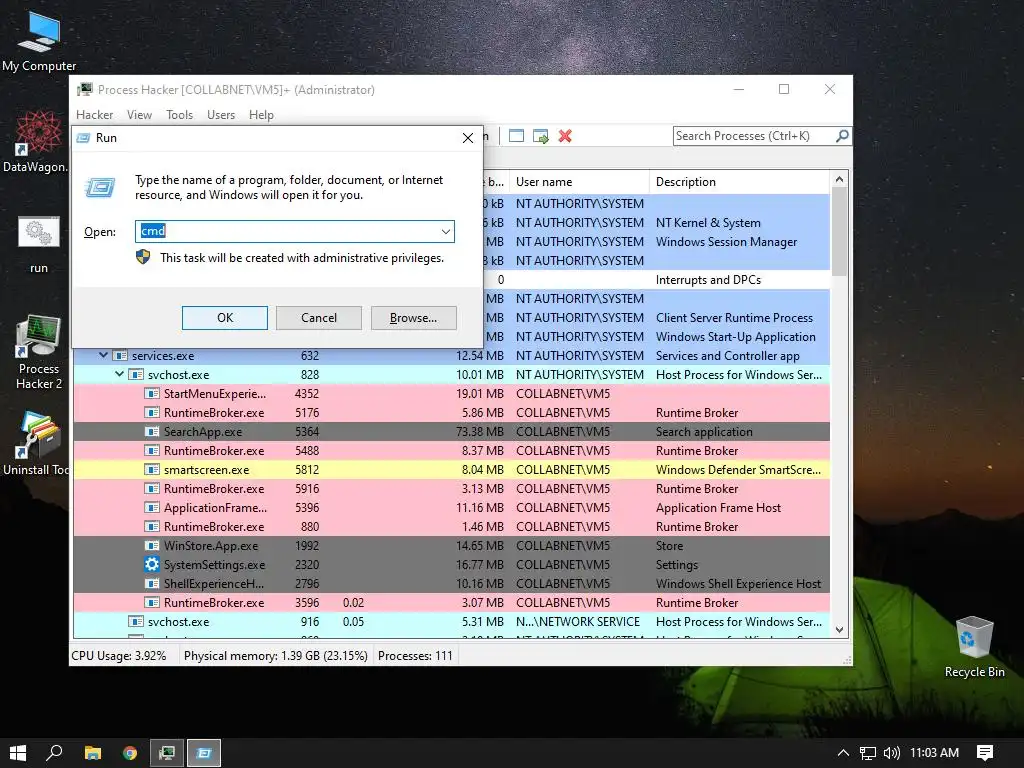Collapse the svchost.exe 828 tree node
This screenshot has width=1024, height=768.
119,374
